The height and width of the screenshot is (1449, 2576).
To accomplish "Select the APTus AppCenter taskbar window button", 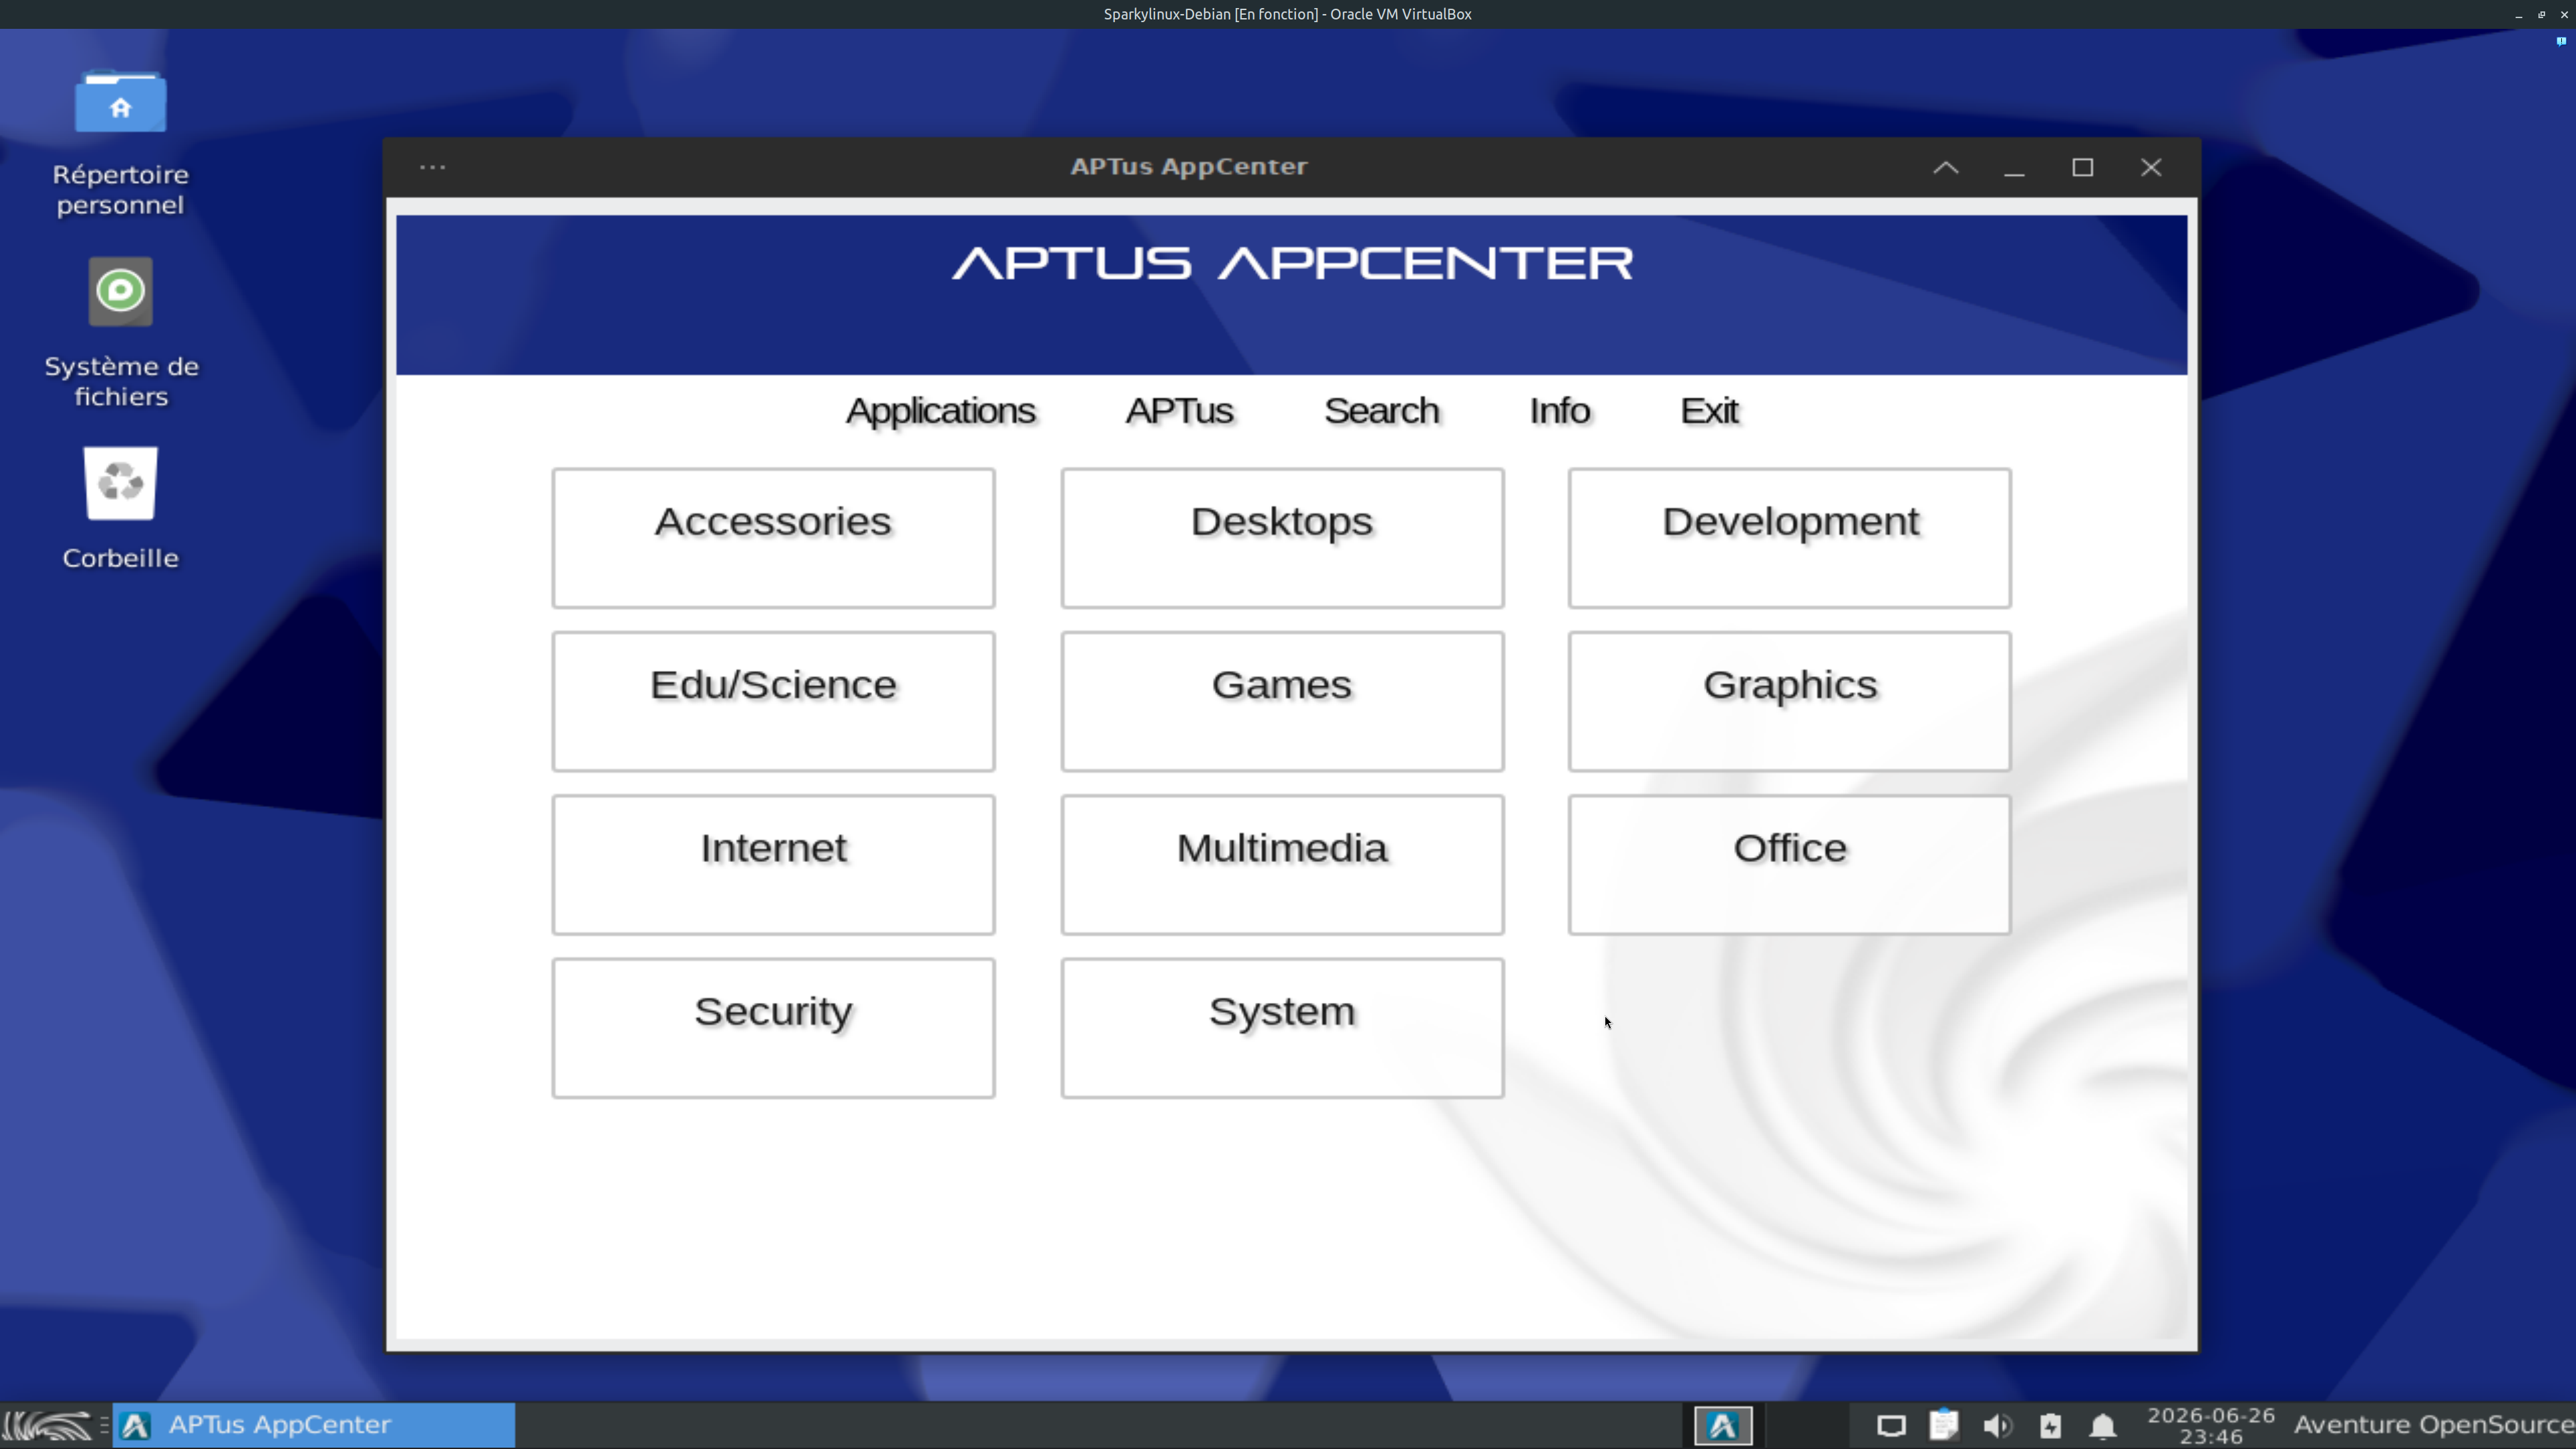I will click(314, 1425).
